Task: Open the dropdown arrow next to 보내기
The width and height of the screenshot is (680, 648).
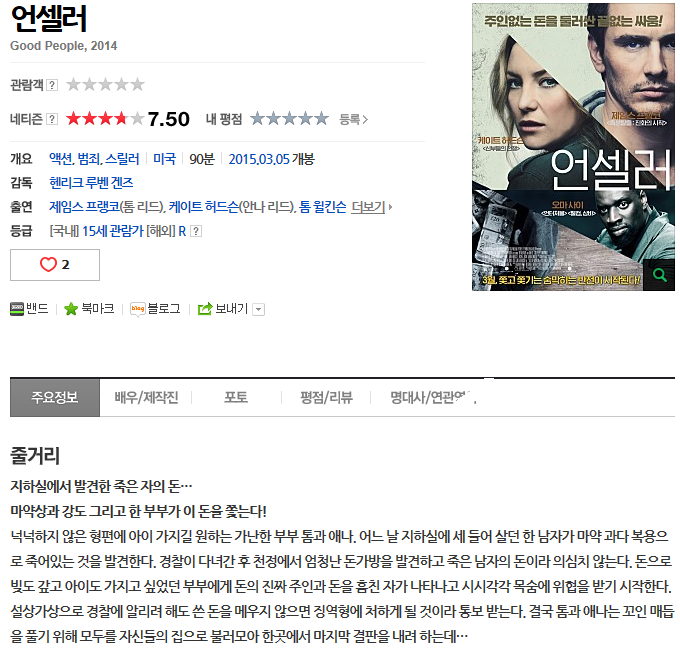Action: click(258, 309)
